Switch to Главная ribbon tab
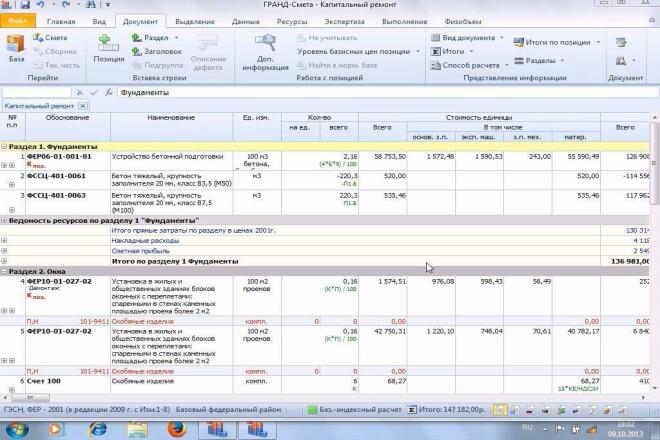The image size is (660, 440). [61, 21]
